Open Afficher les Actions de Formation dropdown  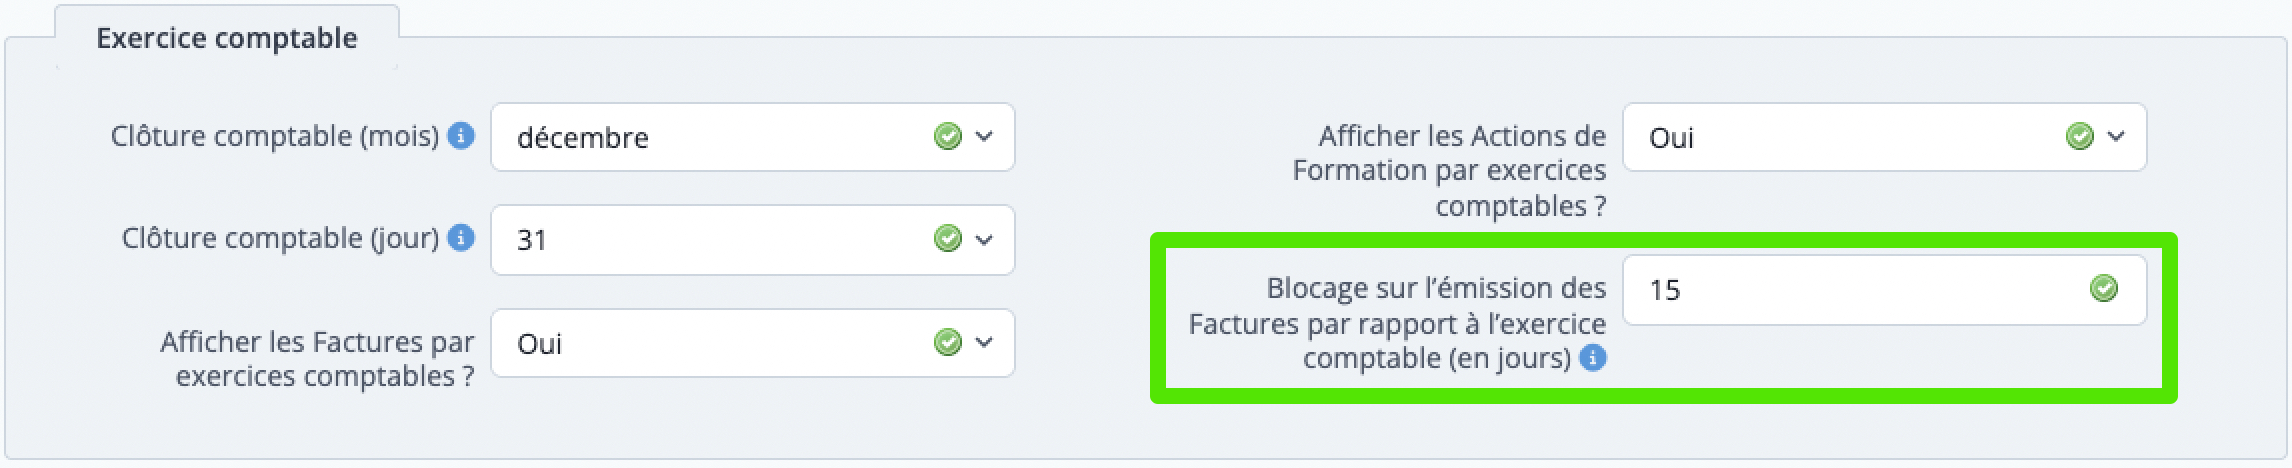pyautogui.click(x=1850, y=137)
